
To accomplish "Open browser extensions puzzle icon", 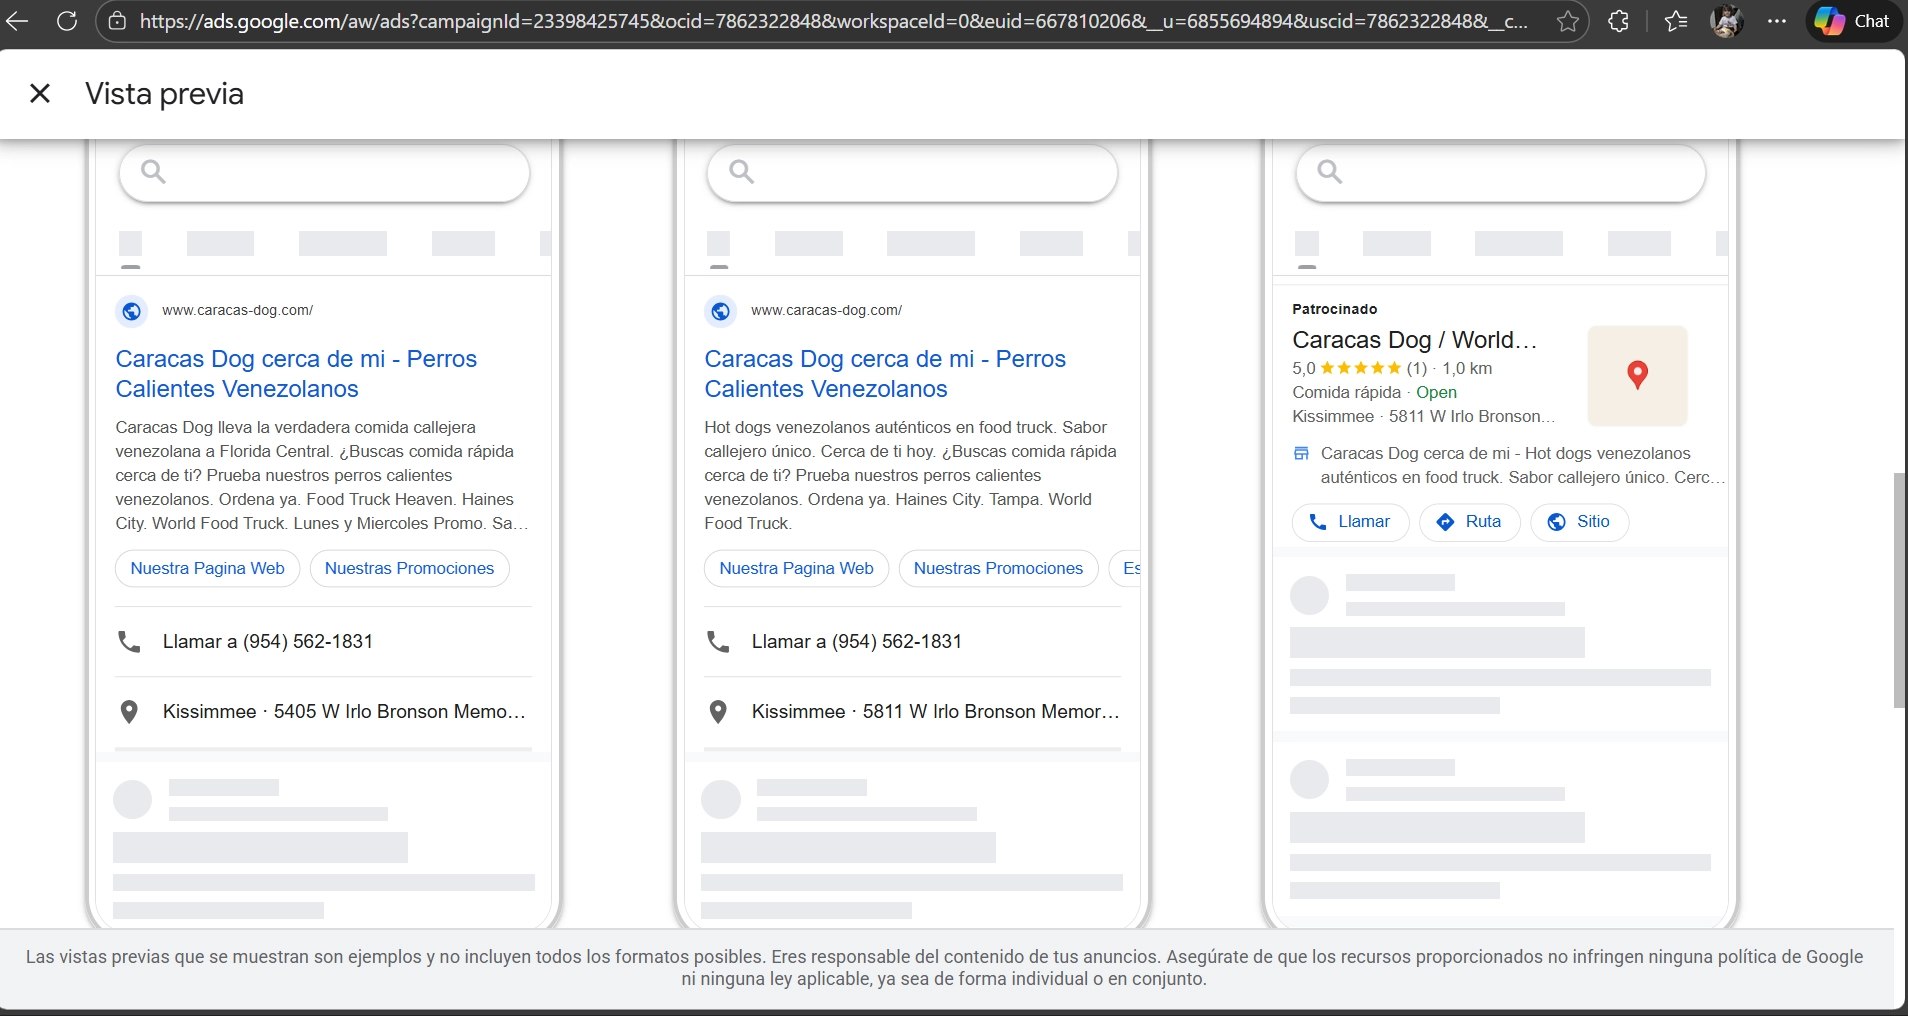I will [1618, 21].
